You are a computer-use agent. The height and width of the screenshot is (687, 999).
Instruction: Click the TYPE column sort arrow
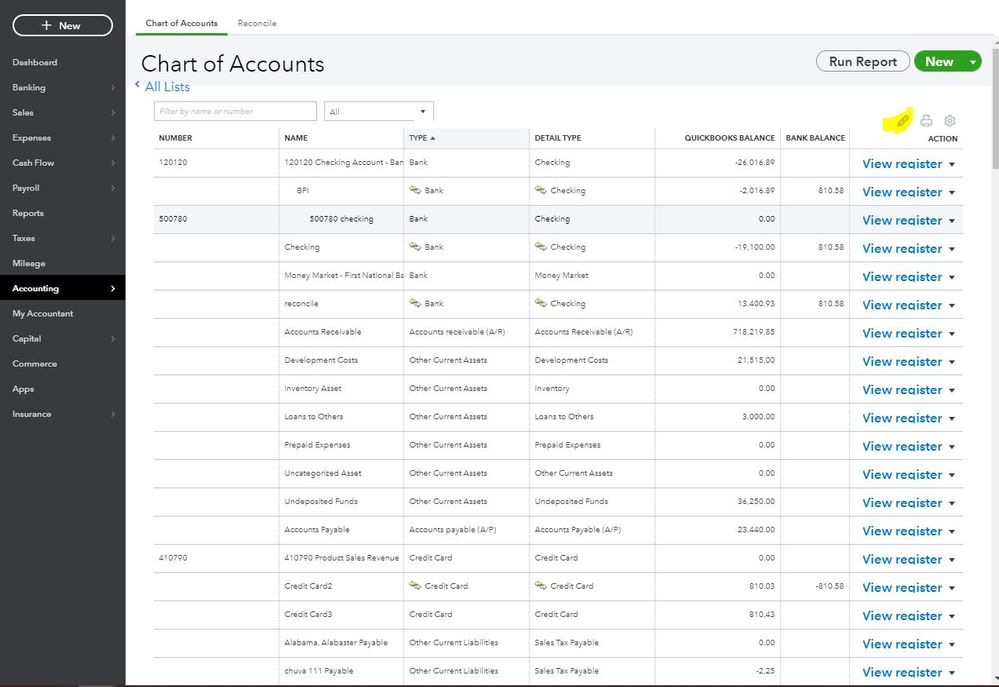pos(433,138)
